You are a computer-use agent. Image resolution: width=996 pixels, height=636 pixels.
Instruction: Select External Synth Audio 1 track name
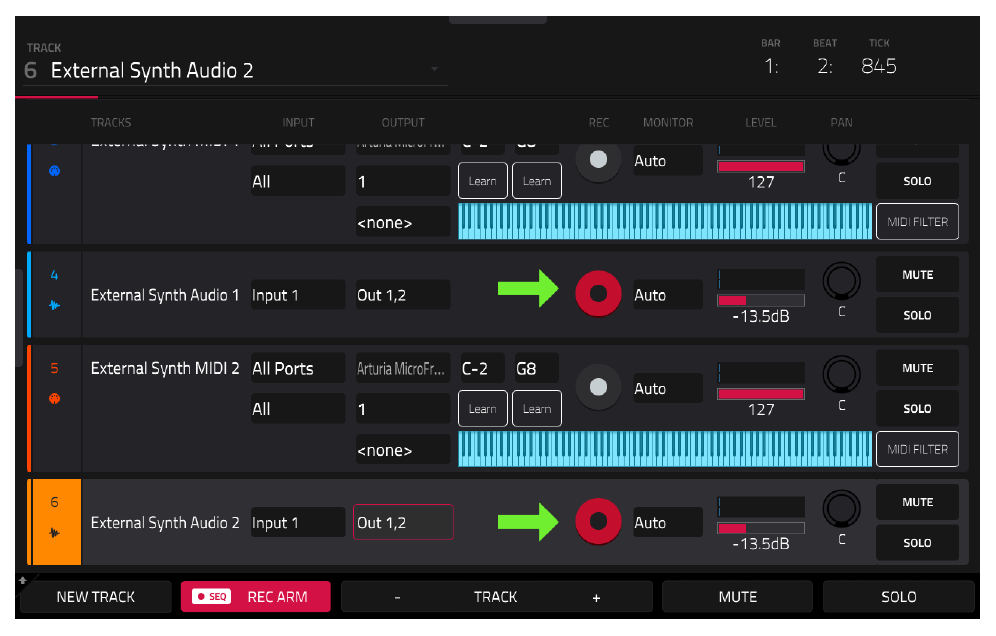[x=165, y=295]
